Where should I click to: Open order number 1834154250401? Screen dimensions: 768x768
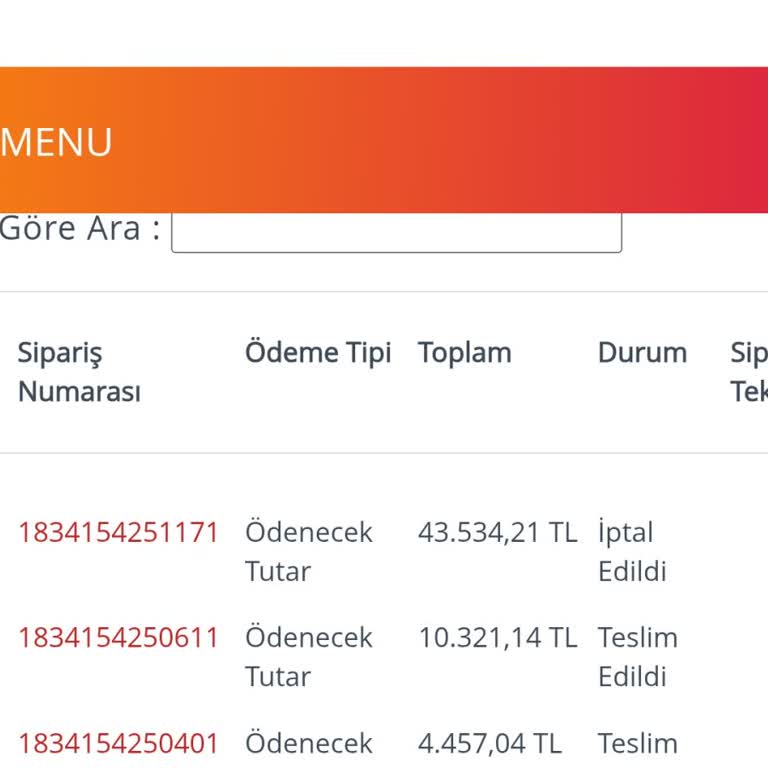click(x=118, y=744)
